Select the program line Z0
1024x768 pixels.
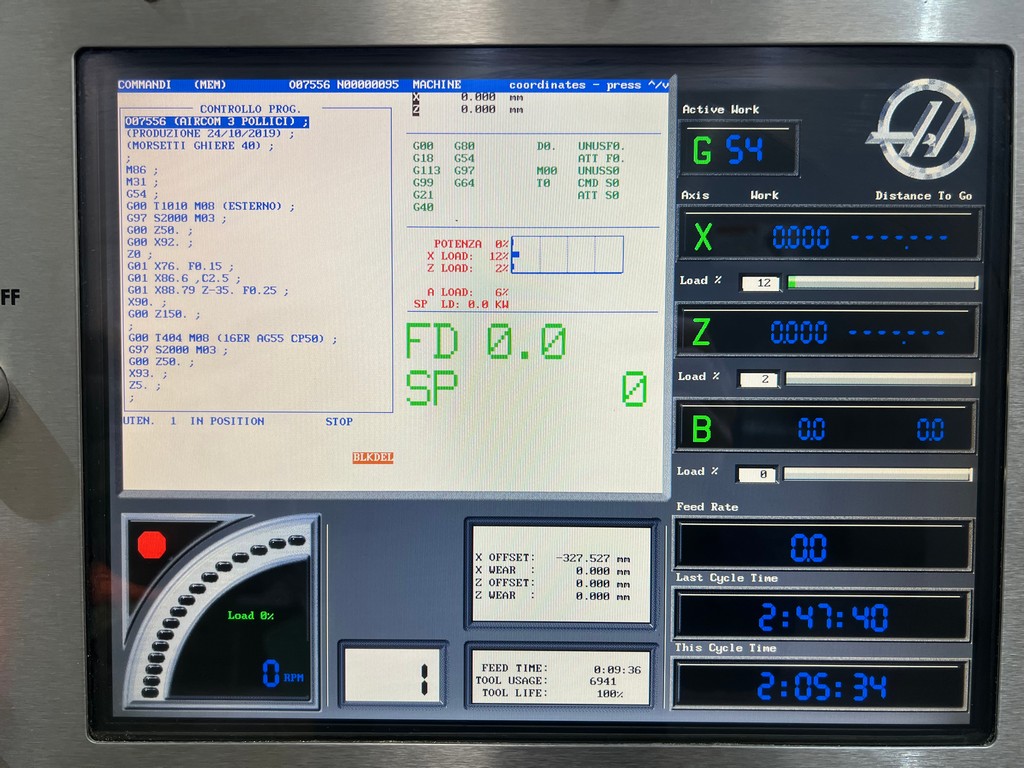[x=139, y=254]
